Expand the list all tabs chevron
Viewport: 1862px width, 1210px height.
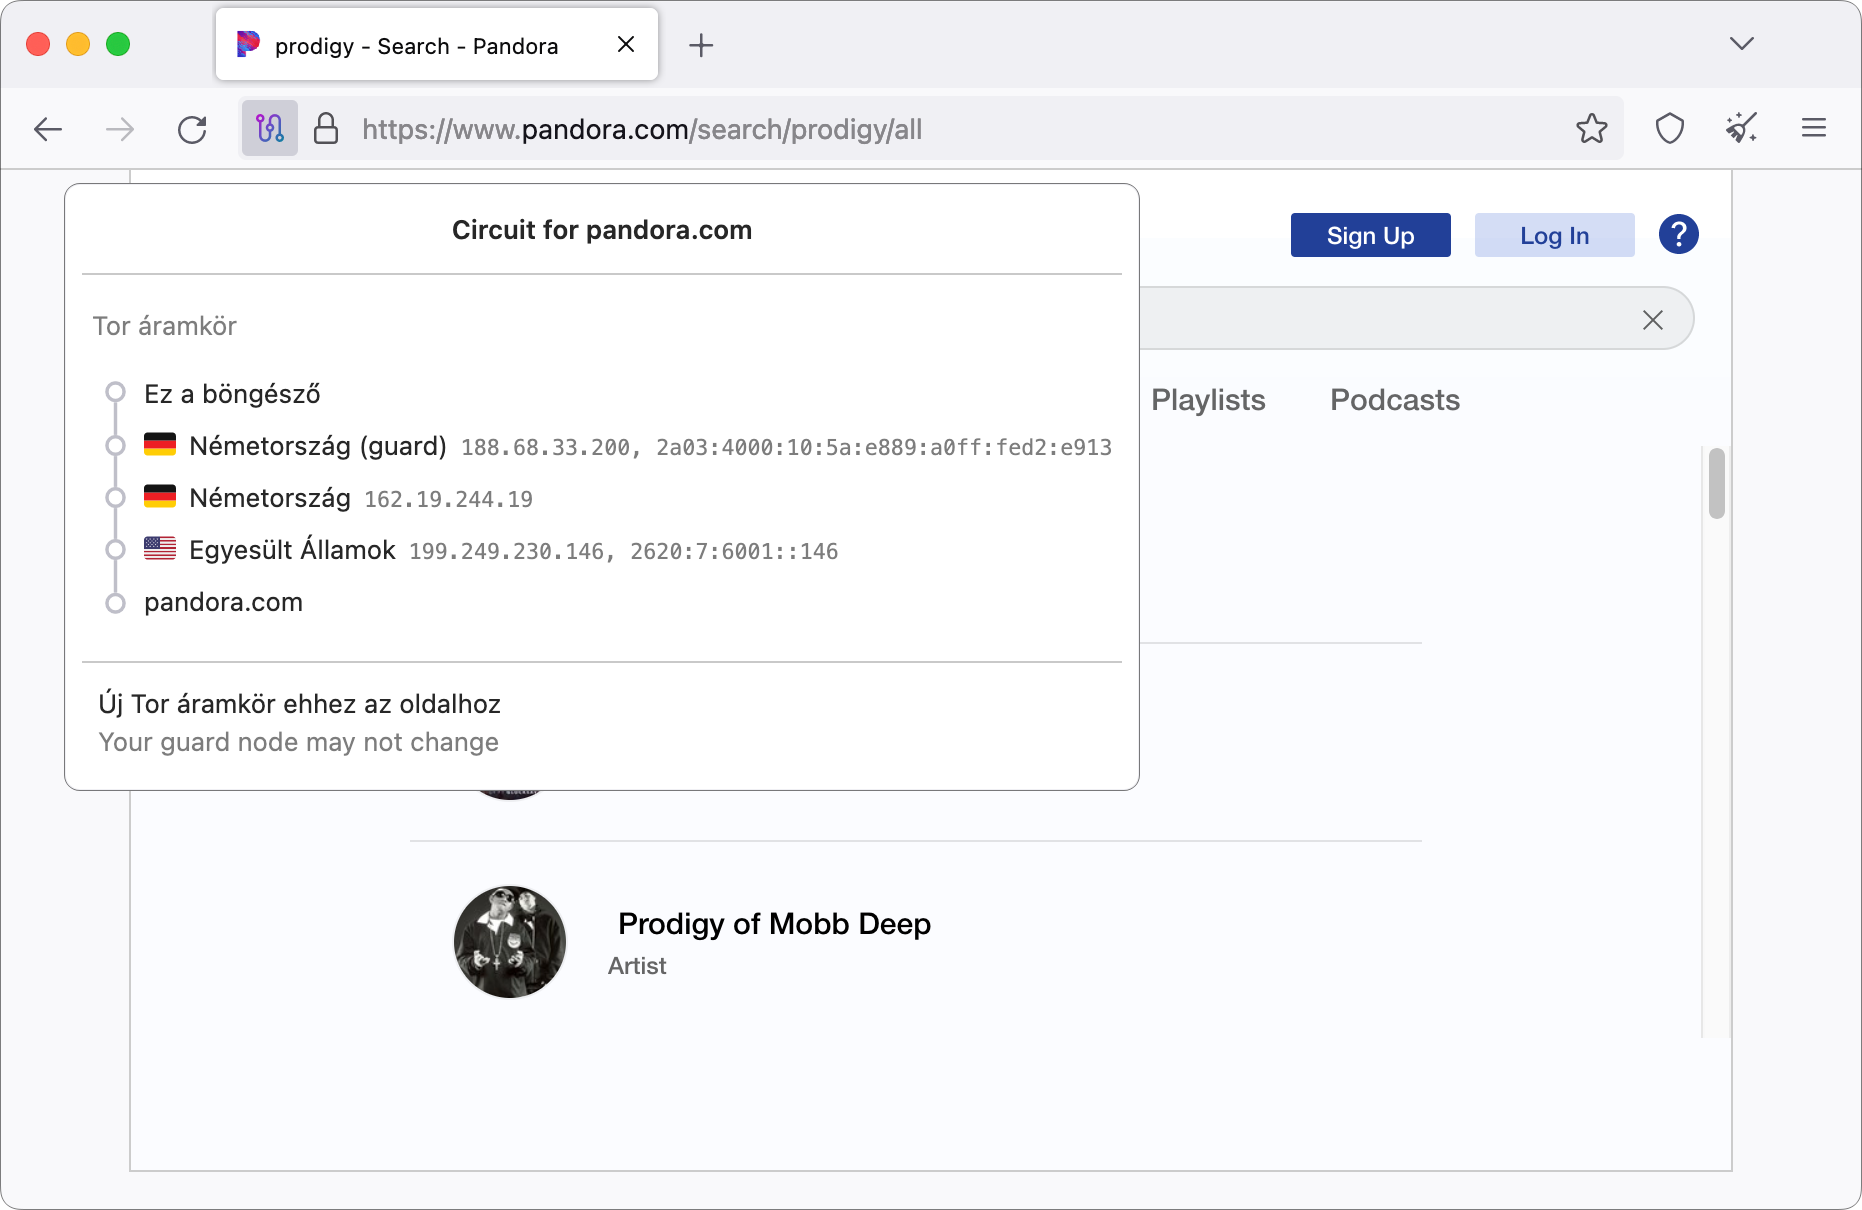tap(1742, 43)
